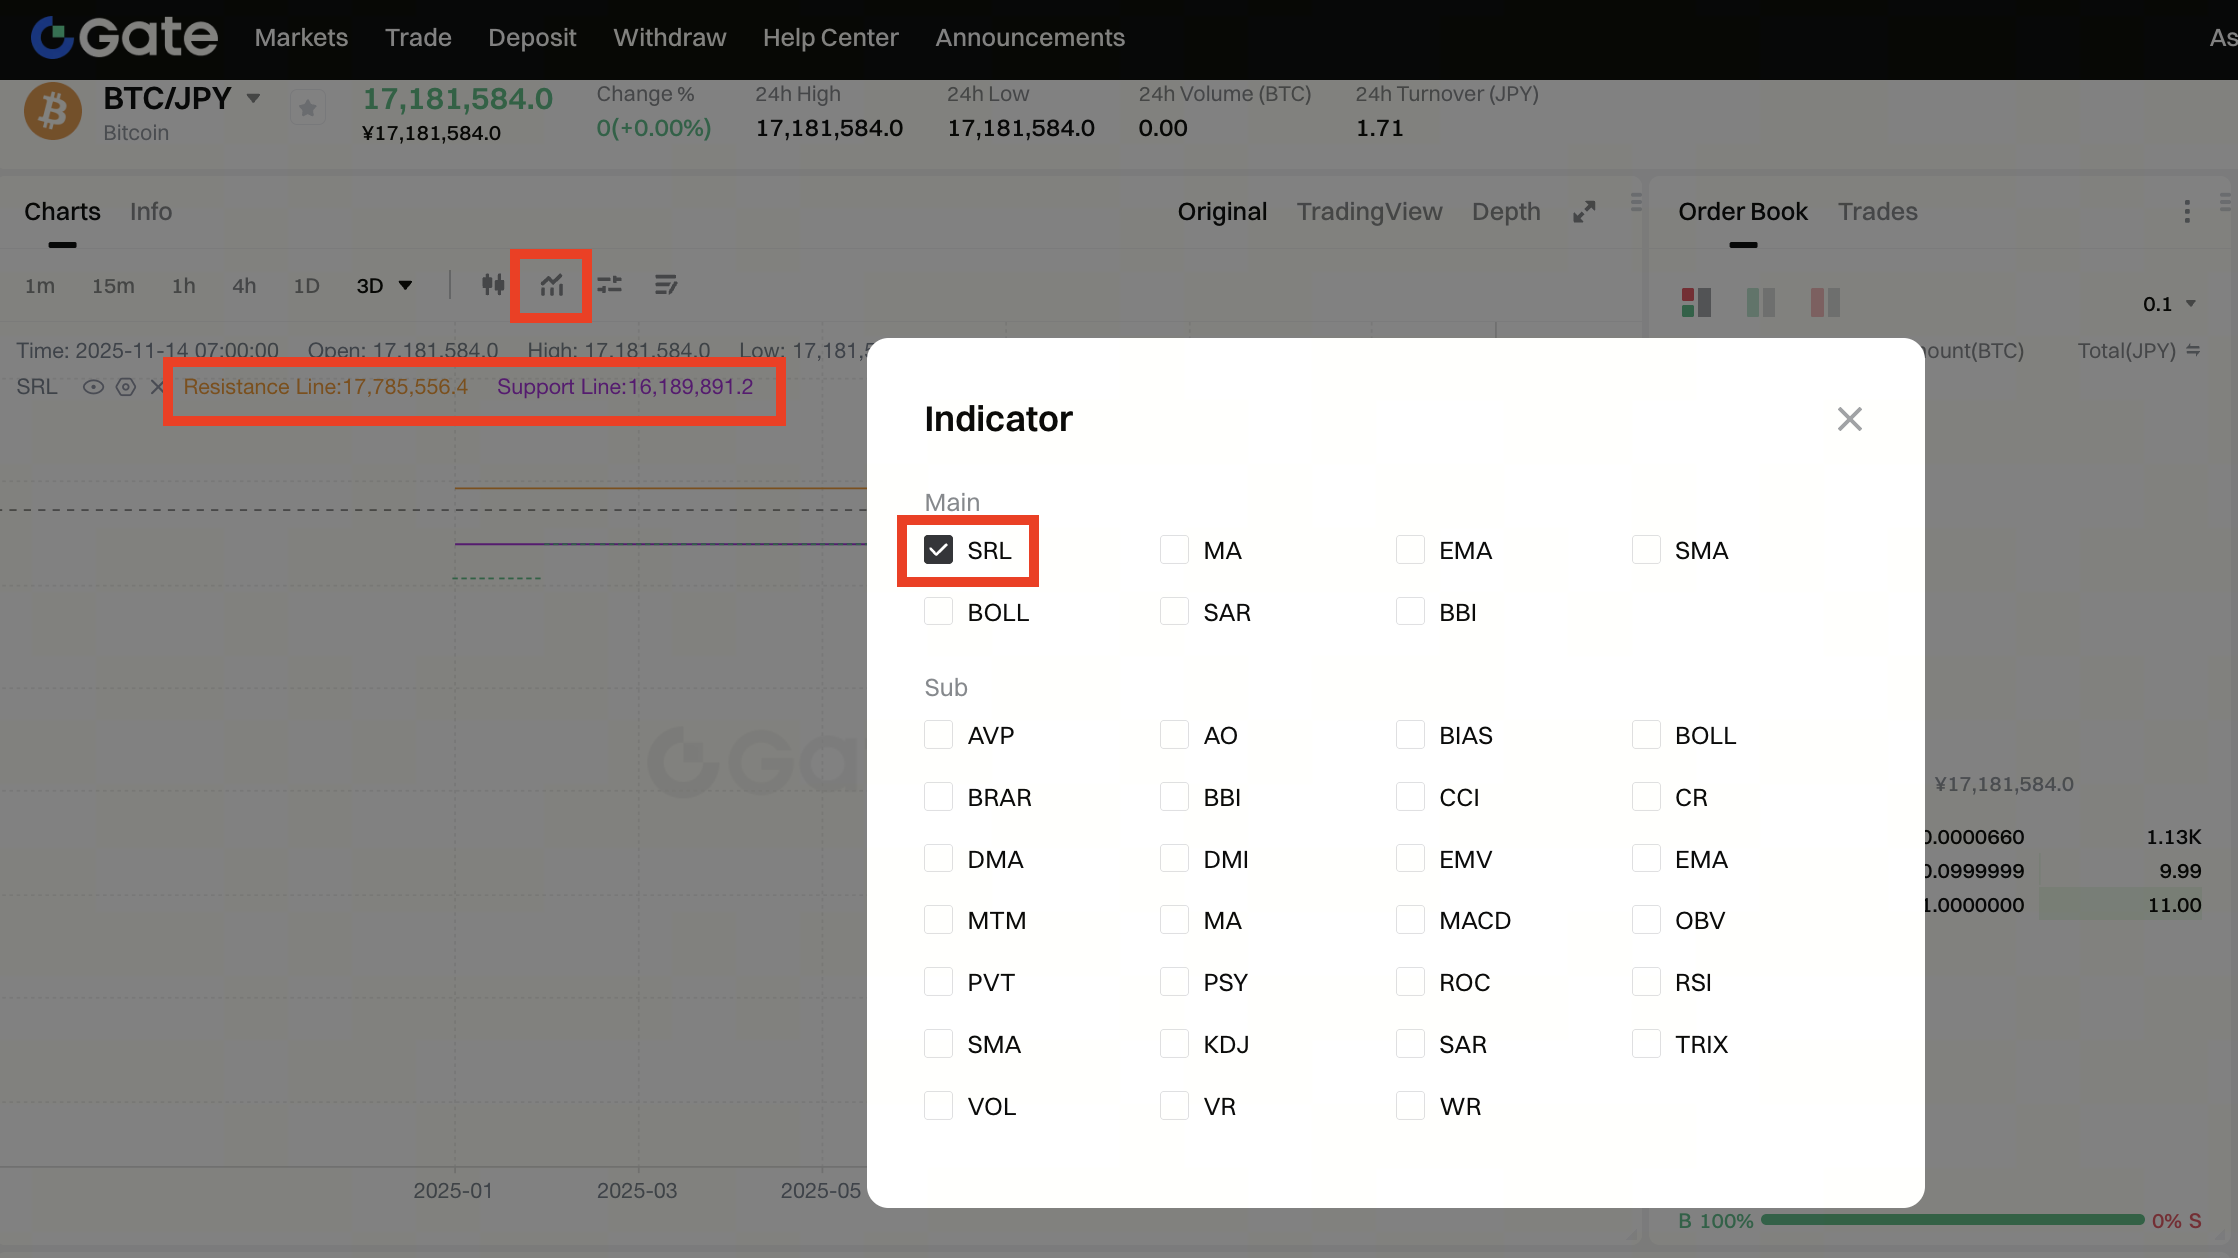Open the BTC/JPY pair dropdown arrow
The height and width of the screenshot is (1258, 2238).
click(254, 98)
